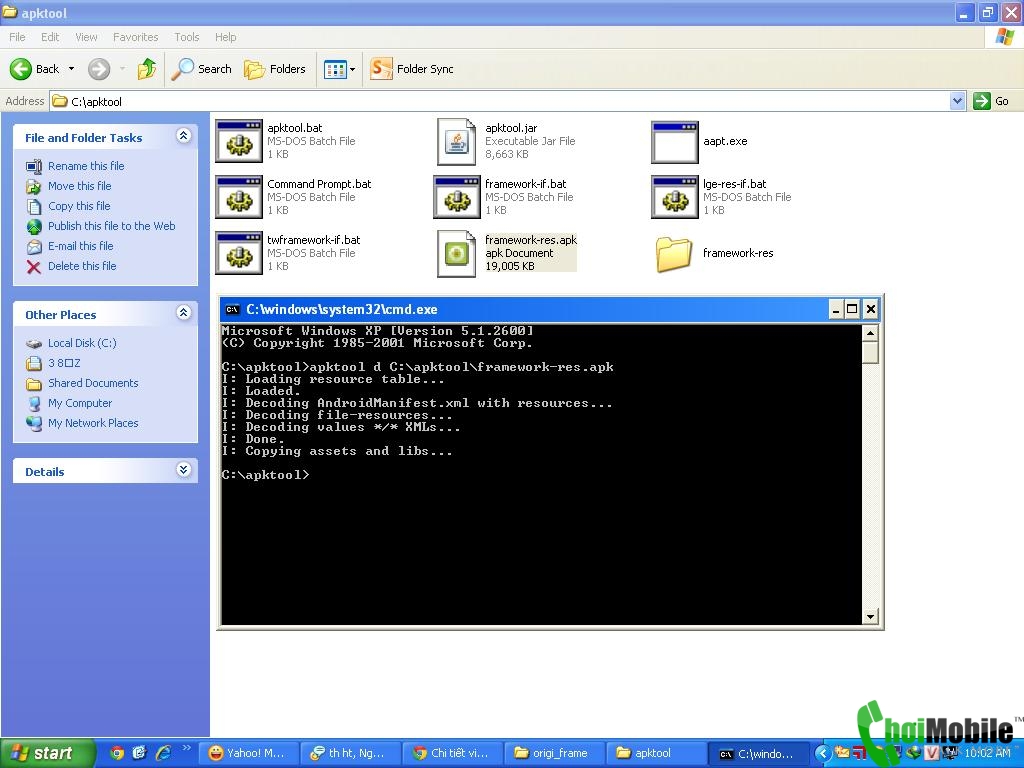Click the Forward arrow icon
Image resolution: width=1024 pixels, height=768 pixels.
click(x=99, y=69)
